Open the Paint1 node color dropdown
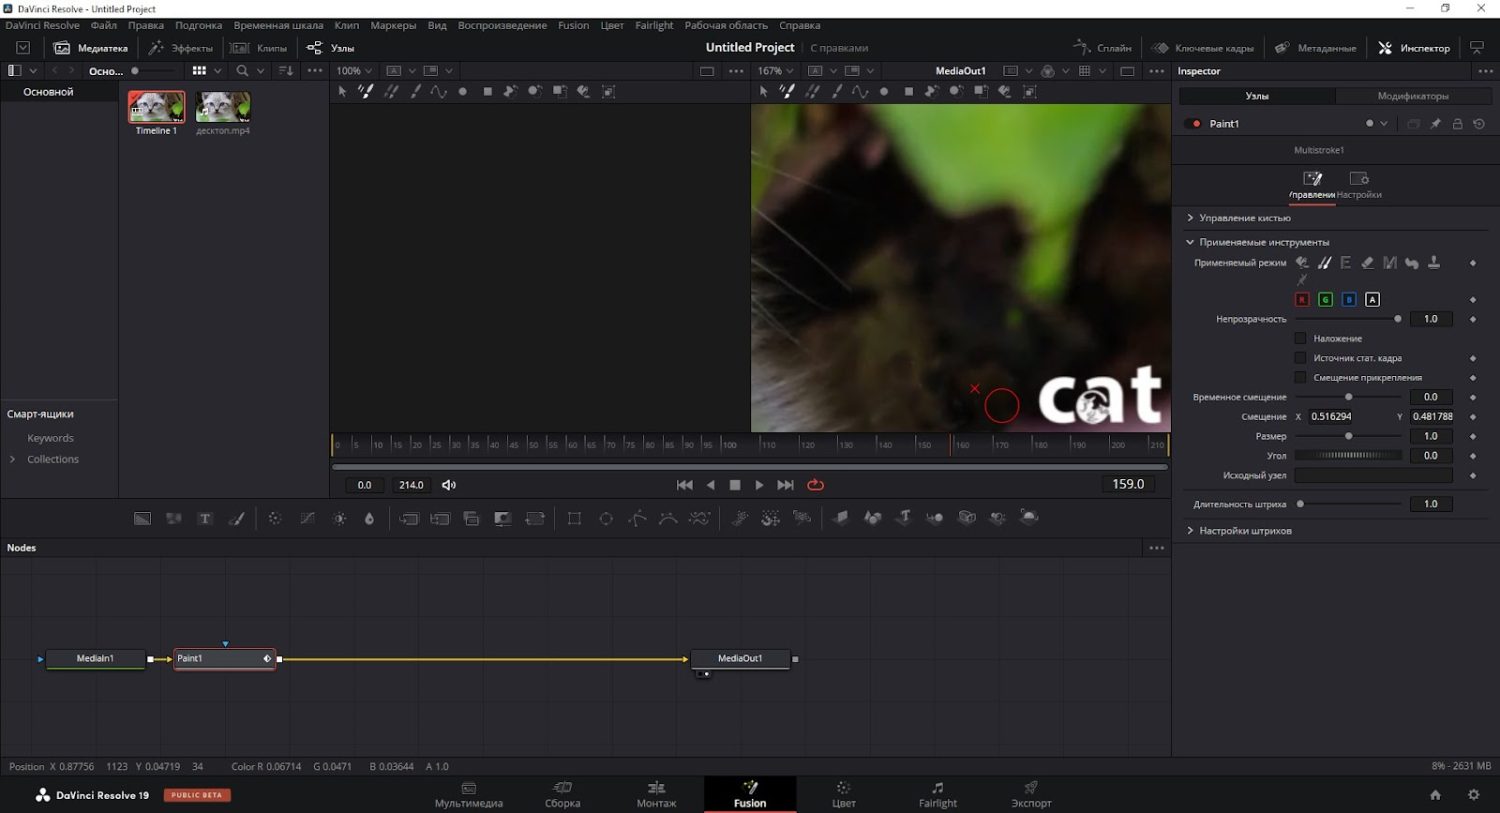 pyautogui.click(x=1384, y=124)
